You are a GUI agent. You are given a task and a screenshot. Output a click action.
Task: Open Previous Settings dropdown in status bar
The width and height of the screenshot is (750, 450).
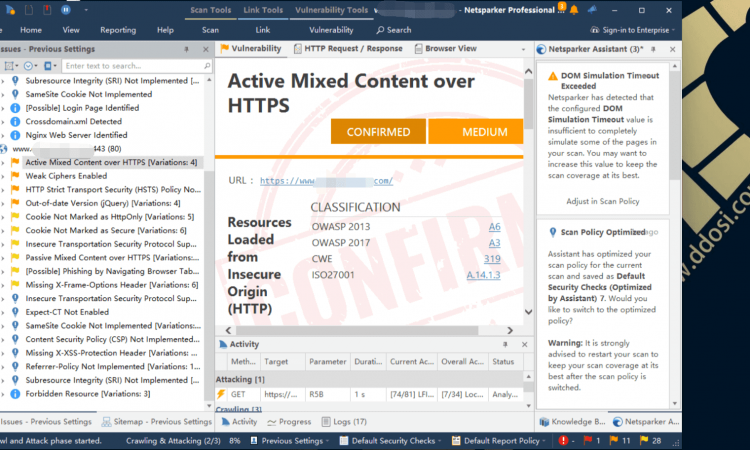290,440
